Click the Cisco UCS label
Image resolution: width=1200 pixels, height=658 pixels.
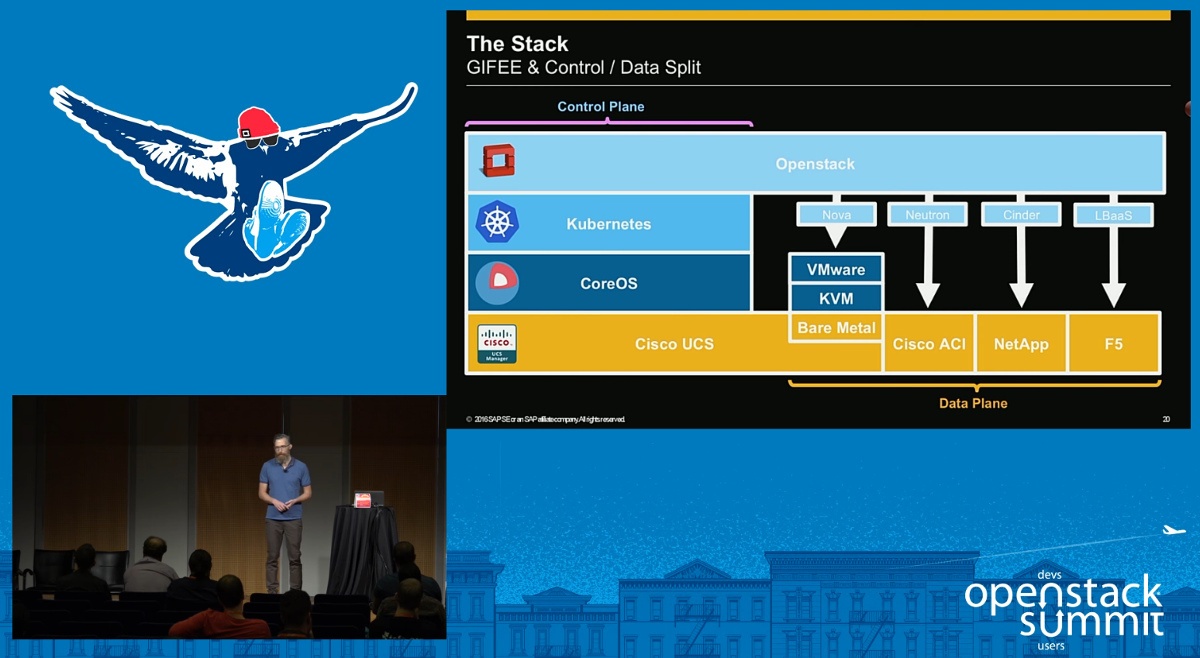click(x=674, y=344)
